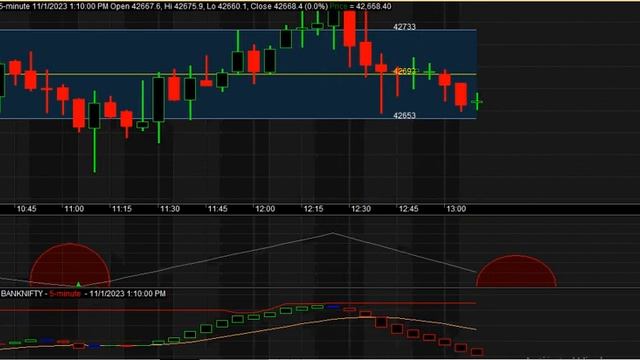Viewport: 640px width, 360px height.
Task: Click the Close 42668.4 value in header
Action: [x=276, y=7]
